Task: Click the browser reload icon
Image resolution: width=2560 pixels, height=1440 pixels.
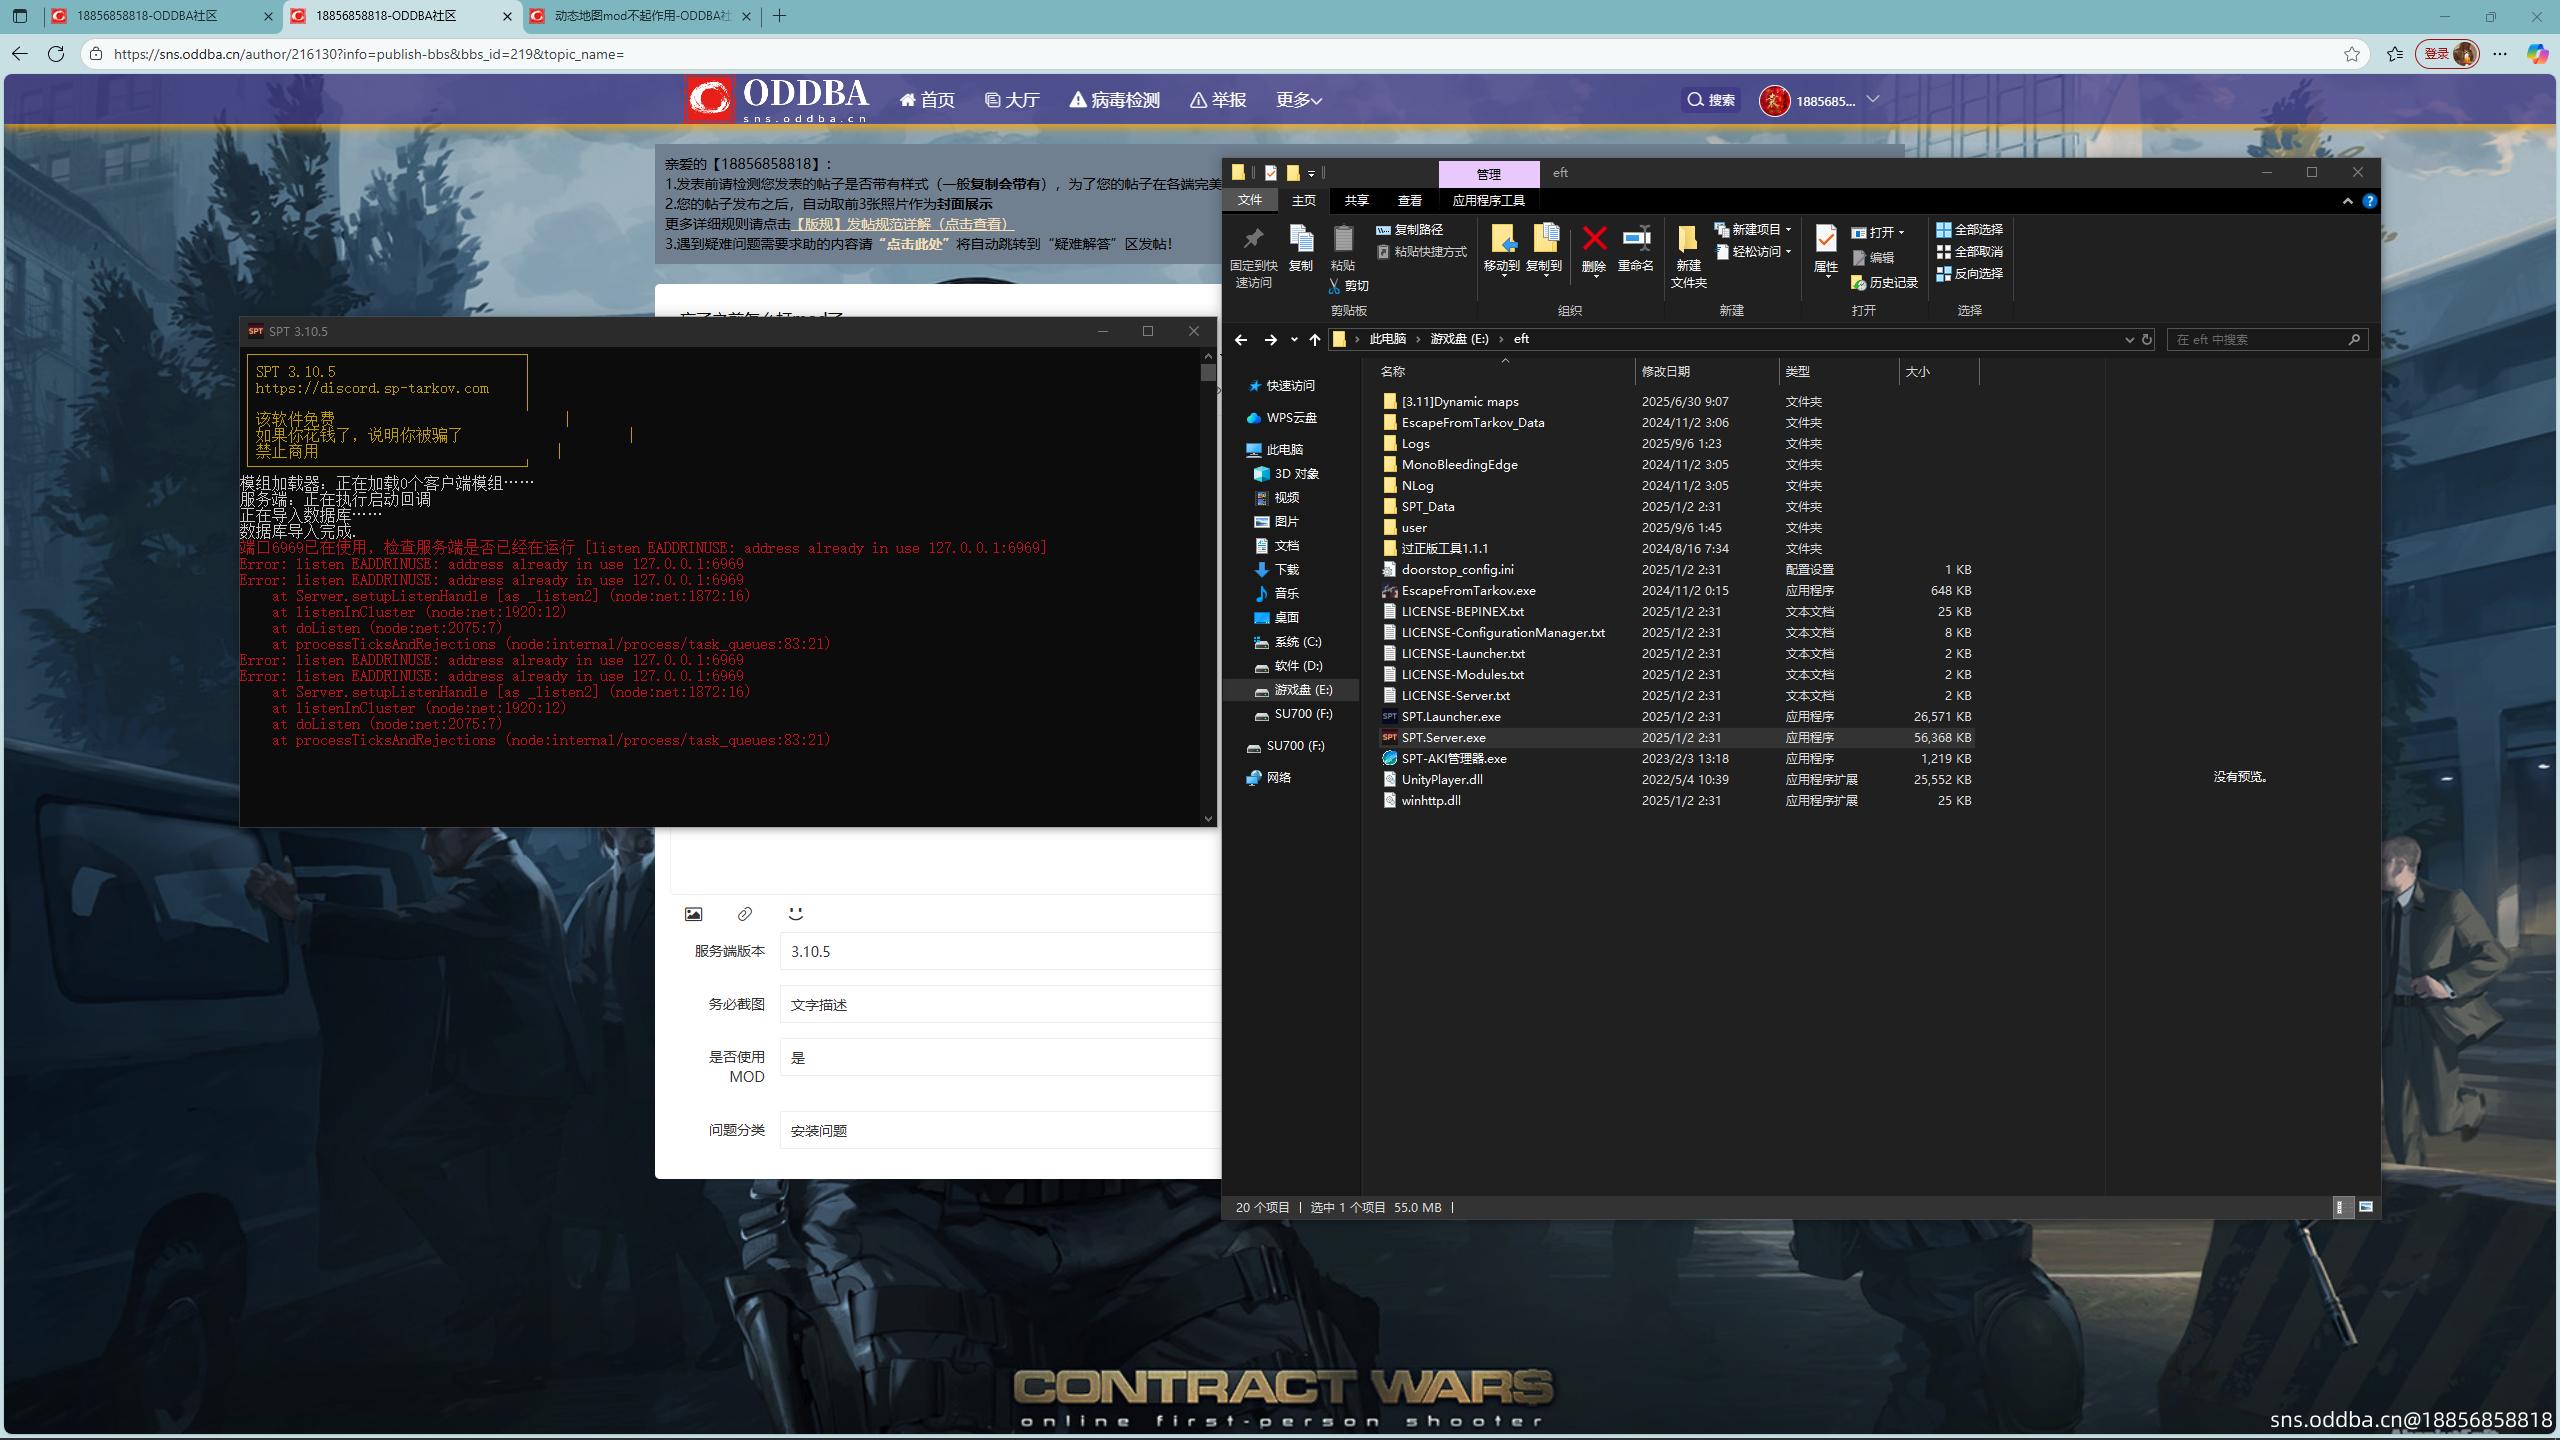Action: [x=56, y=54]
